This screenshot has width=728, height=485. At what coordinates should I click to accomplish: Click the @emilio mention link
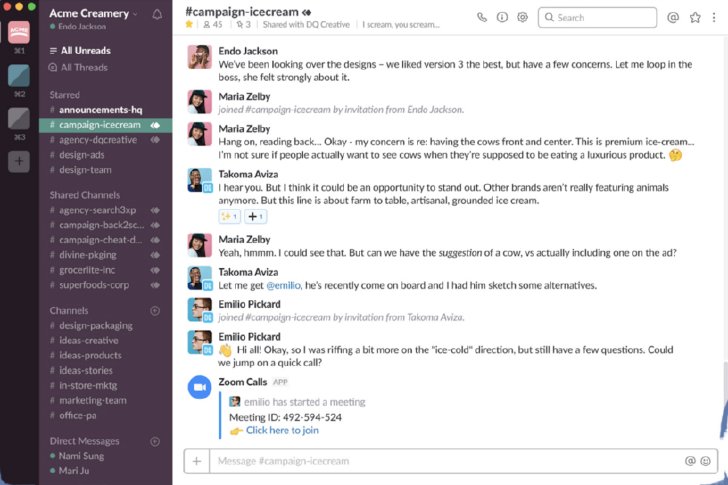click(x=284, y=285)
